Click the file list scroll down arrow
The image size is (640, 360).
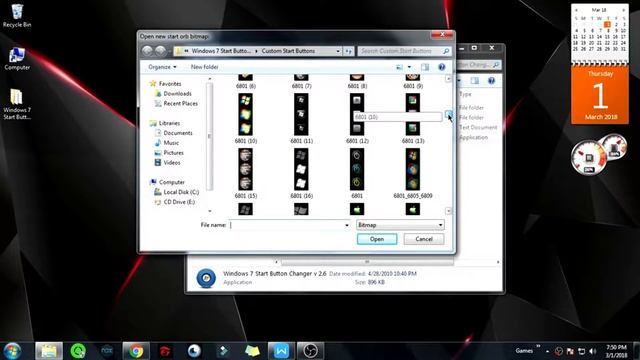pyautogui.click(x=448, y=211)
